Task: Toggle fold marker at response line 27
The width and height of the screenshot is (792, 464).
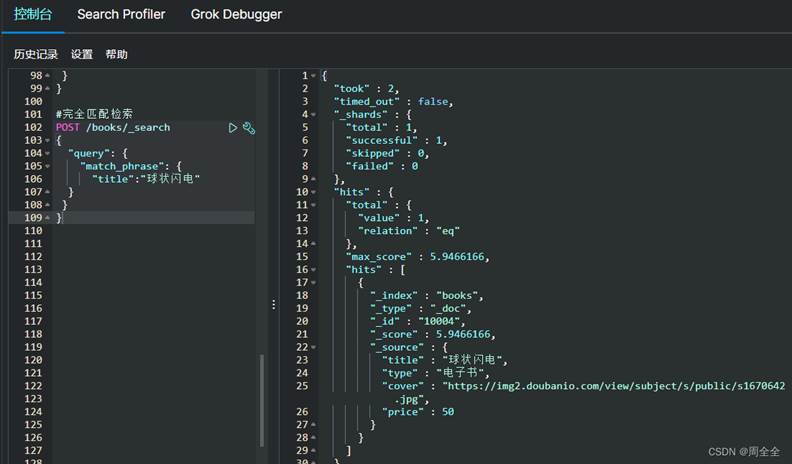Action: click(313, 425)
